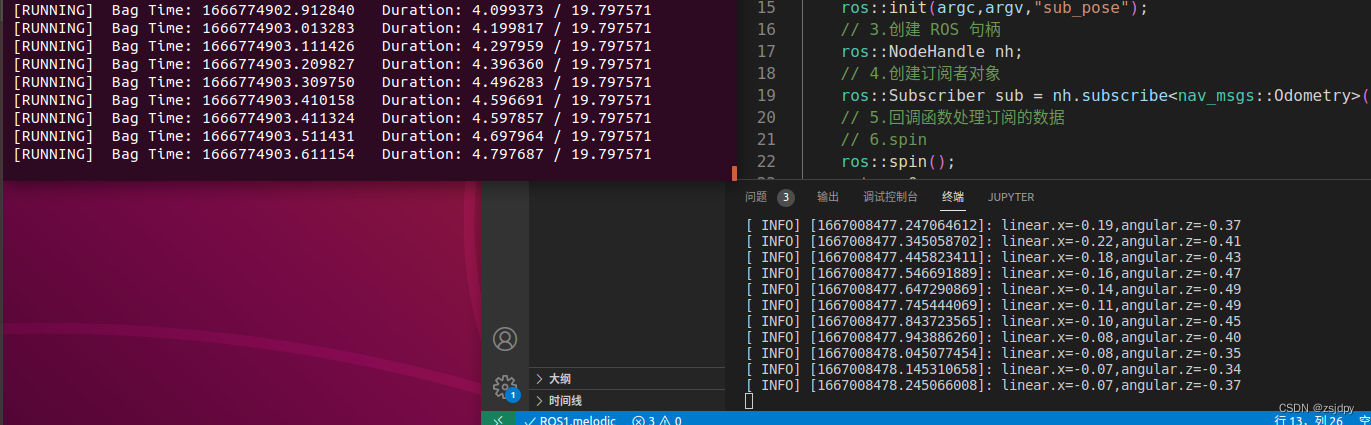The image size is (1371, 425).
Task: Expand the 时间线 timeline section
Action: point(627,401)
